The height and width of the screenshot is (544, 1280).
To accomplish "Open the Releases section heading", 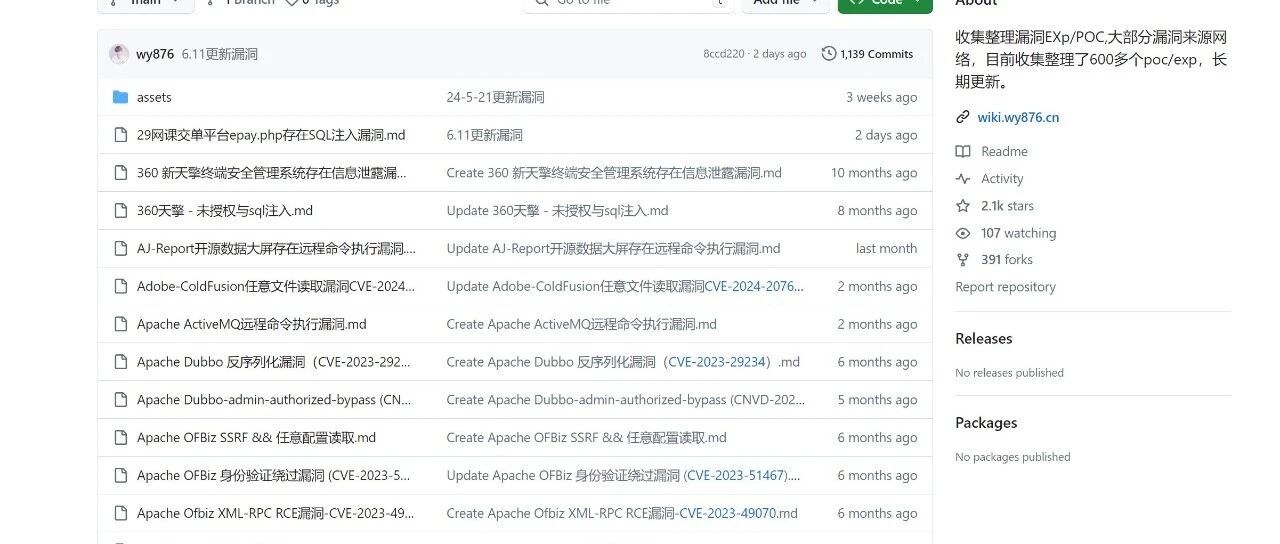I will pos(984,339).
